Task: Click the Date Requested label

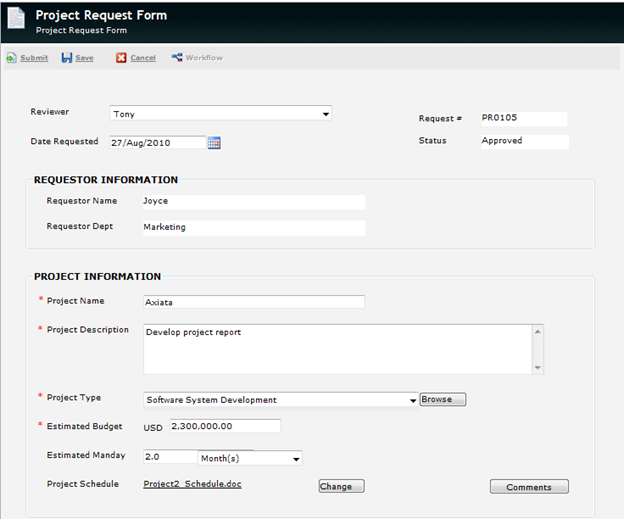Action: click(64, 142)
